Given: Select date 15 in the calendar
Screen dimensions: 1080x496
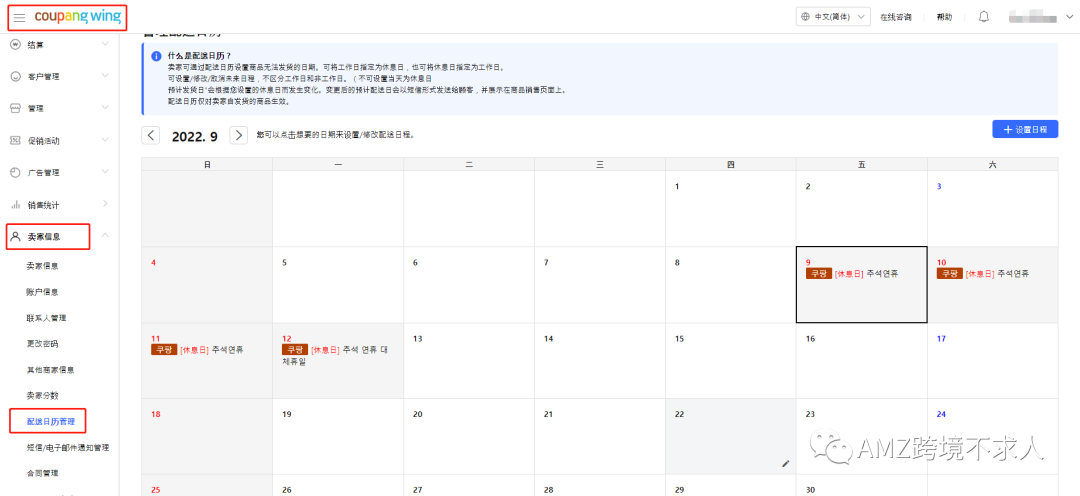Looking at the screenshot, I should (731, 360).
